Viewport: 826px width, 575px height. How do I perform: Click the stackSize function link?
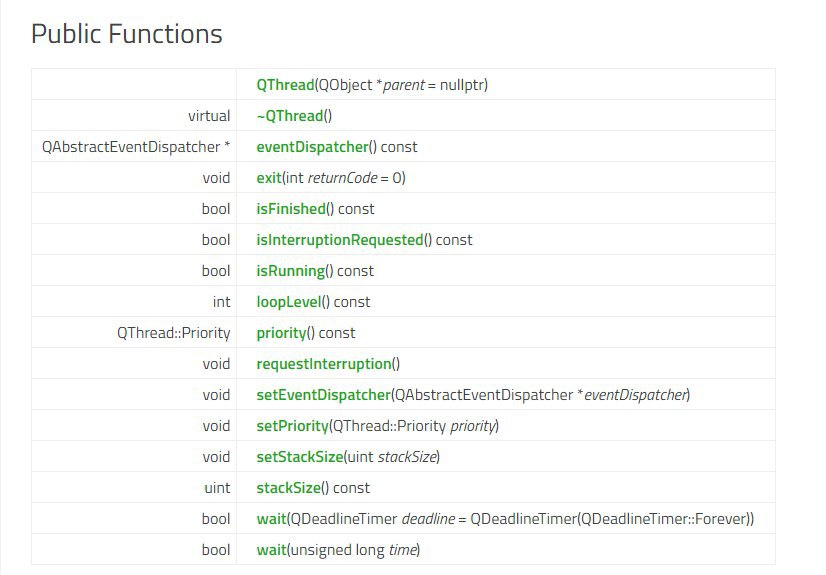click(x=288, y=489)
